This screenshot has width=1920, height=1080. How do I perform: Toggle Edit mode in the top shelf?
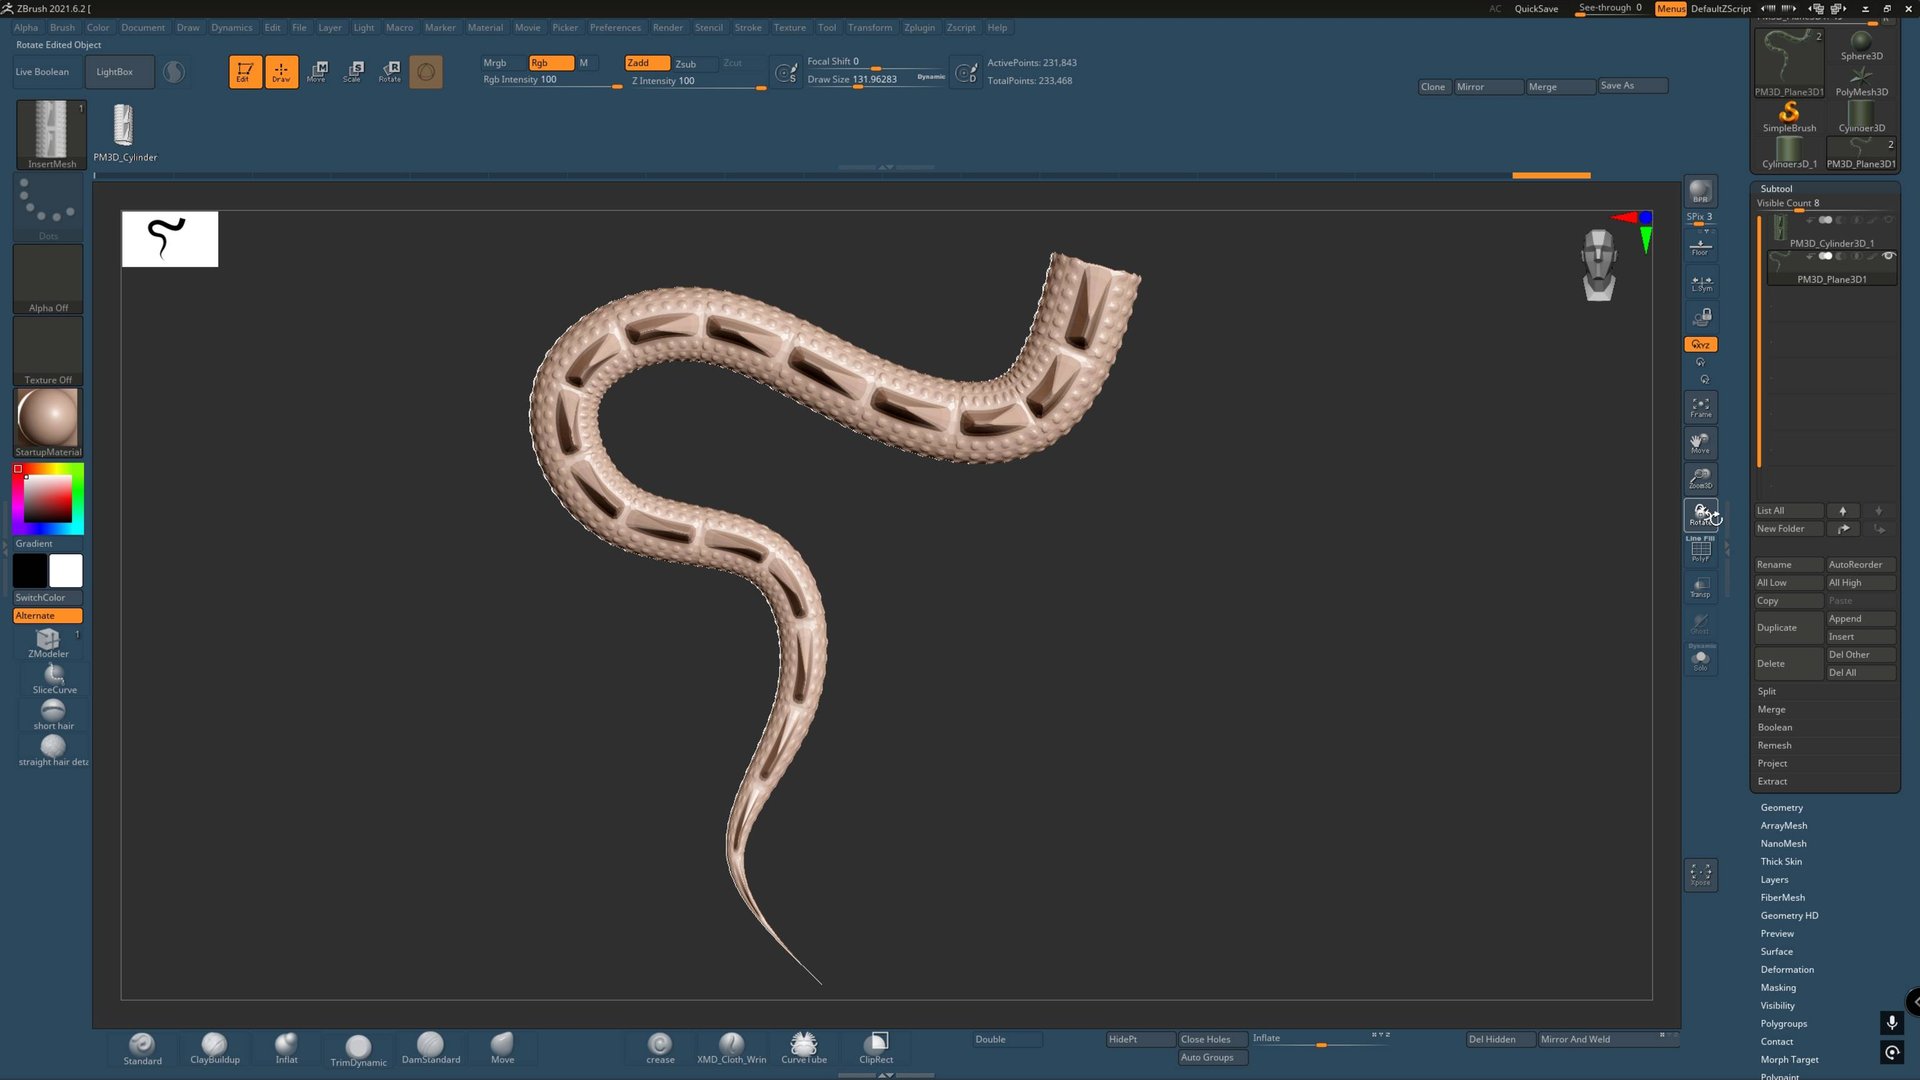(x=245, y=71)
